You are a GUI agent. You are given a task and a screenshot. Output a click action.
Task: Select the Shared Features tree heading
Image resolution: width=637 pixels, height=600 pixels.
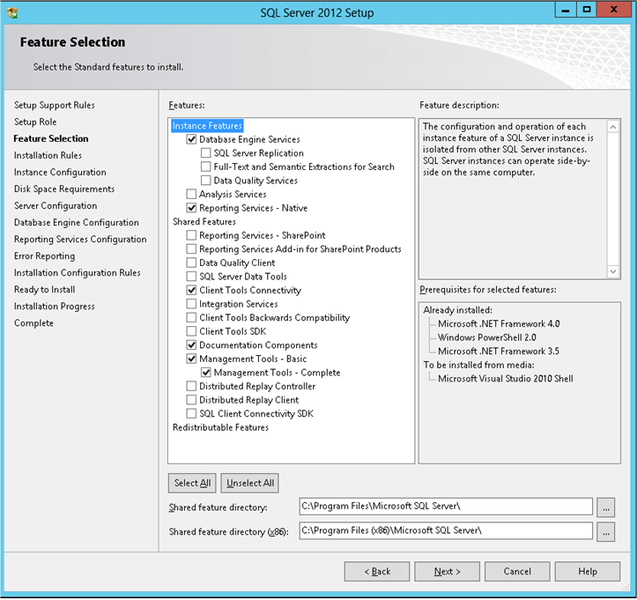coord(204,222)
